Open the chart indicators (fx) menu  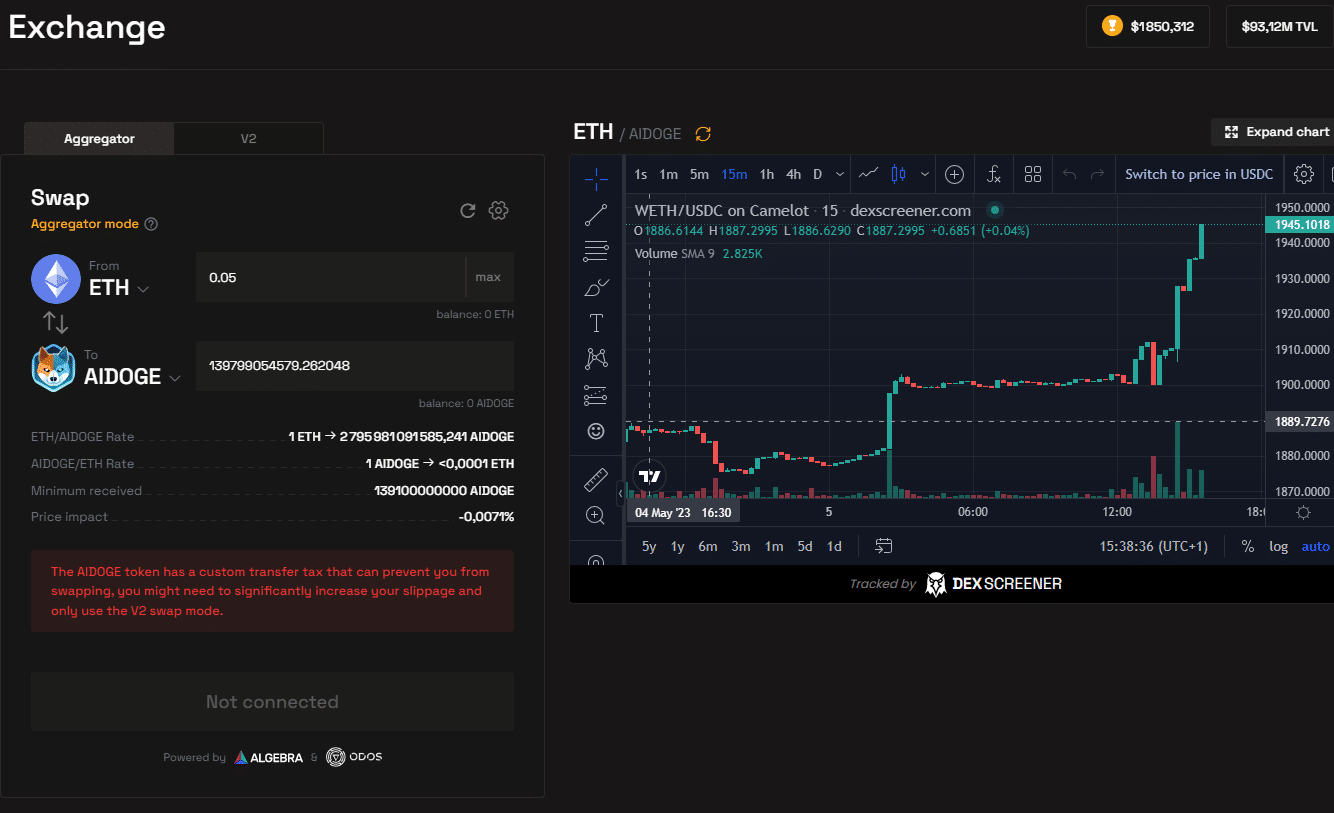[993, 174]
